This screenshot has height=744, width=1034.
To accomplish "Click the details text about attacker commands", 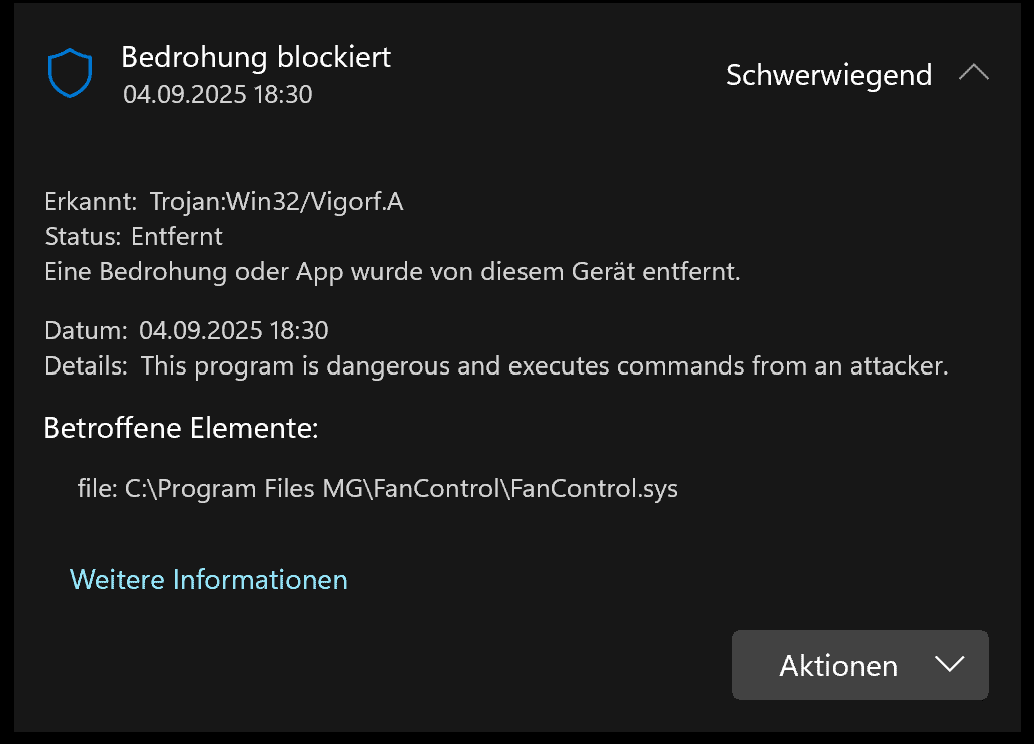I will tap(544, 365).
